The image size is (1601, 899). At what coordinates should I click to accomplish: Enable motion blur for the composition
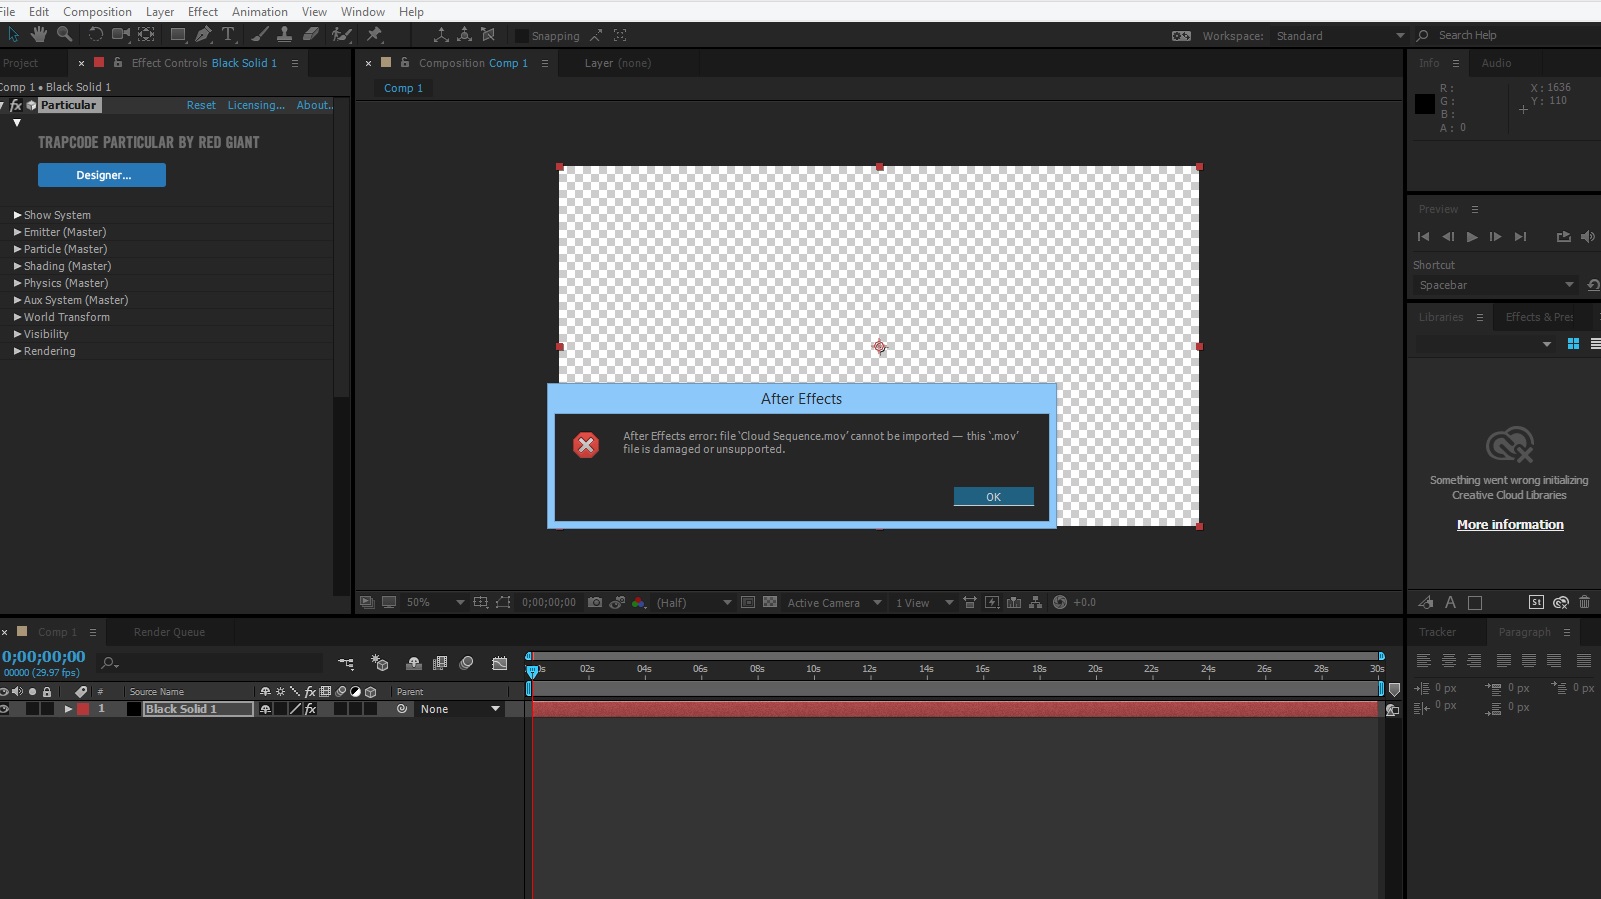466,663
